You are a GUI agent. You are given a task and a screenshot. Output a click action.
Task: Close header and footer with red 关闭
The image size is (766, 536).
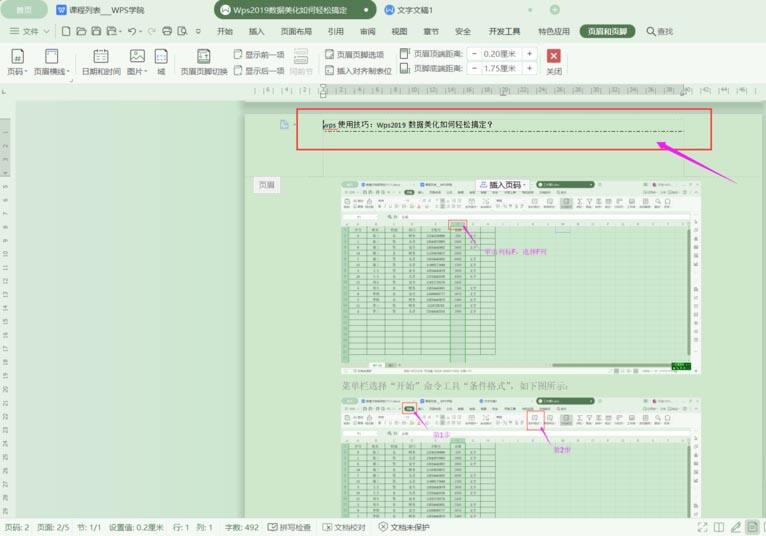coord(553,62)
